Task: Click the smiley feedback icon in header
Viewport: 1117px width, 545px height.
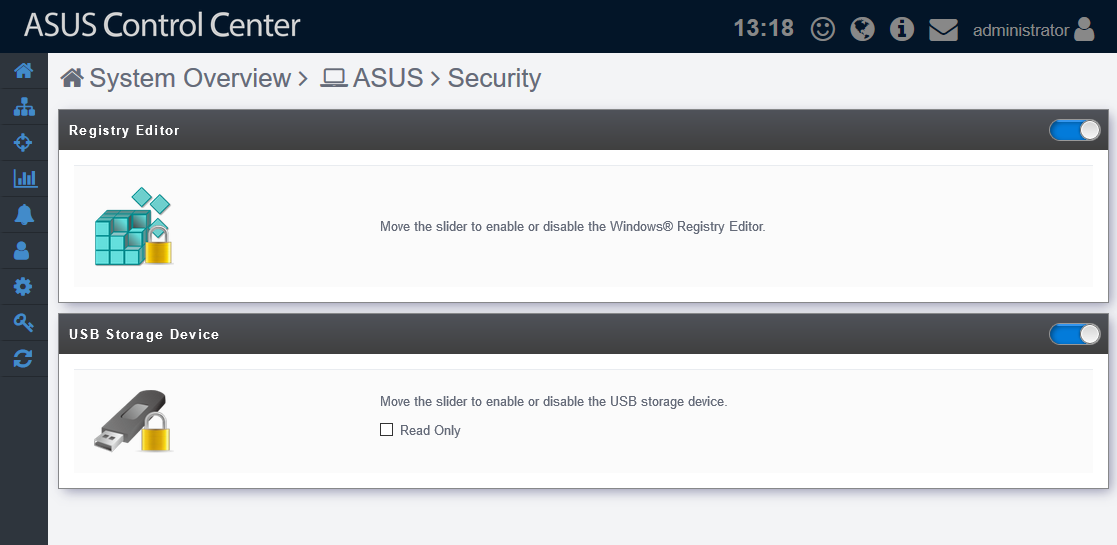Action: [x=822, y=29]
